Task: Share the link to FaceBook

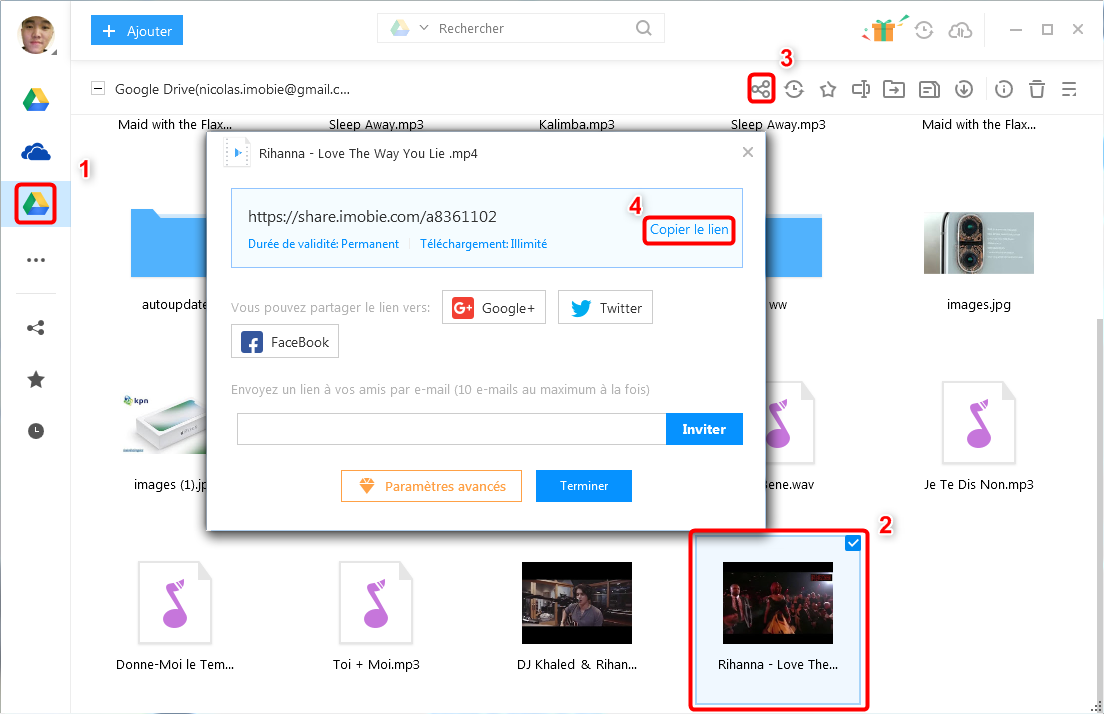Action: pyautogui.click(x=284, y=342)
